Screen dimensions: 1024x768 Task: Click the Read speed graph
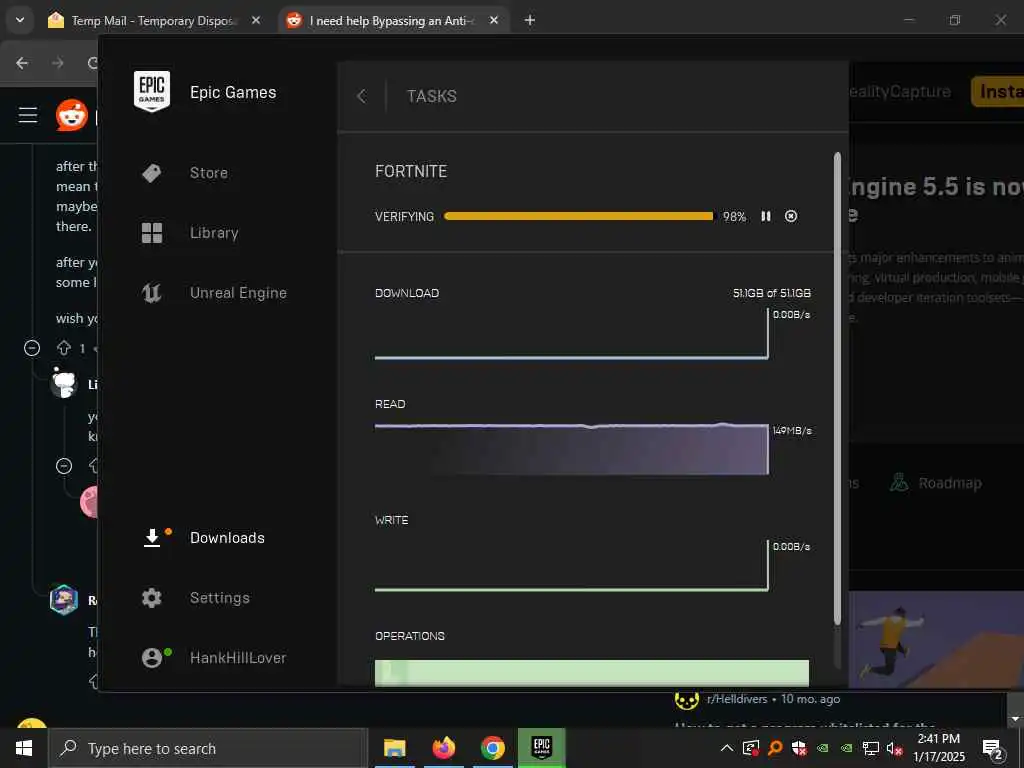[571, 449]
